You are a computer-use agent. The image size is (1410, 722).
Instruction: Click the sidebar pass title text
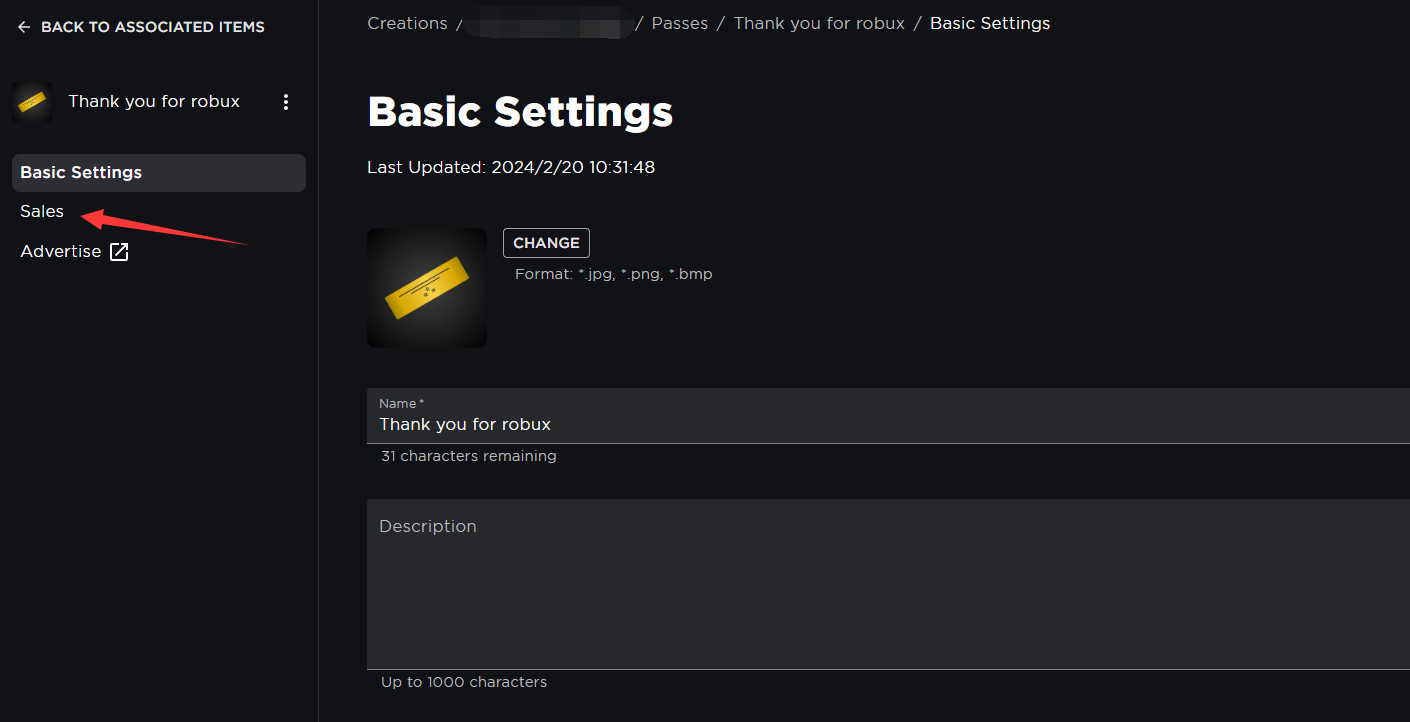pos(154,102)
